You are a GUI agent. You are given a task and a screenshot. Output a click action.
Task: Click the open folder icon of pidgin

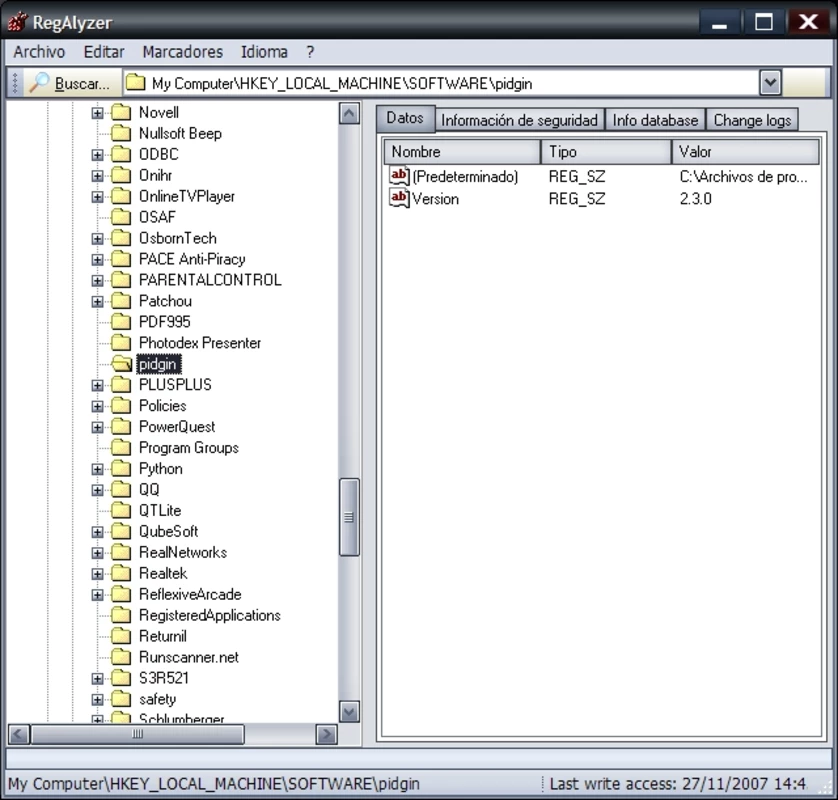click(121, 364)
